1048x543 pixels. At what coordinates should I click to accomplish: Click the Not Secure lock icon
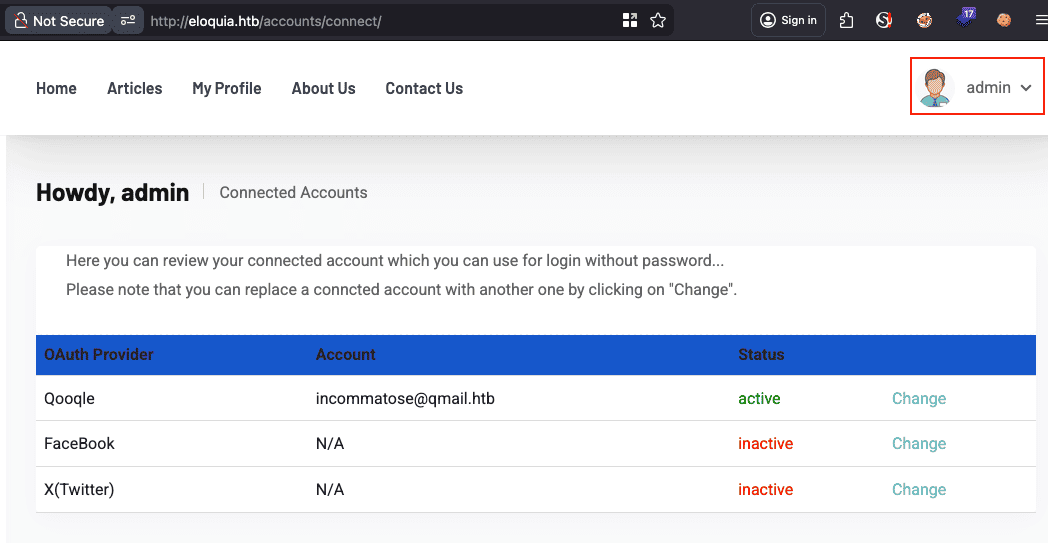(21, 21)
